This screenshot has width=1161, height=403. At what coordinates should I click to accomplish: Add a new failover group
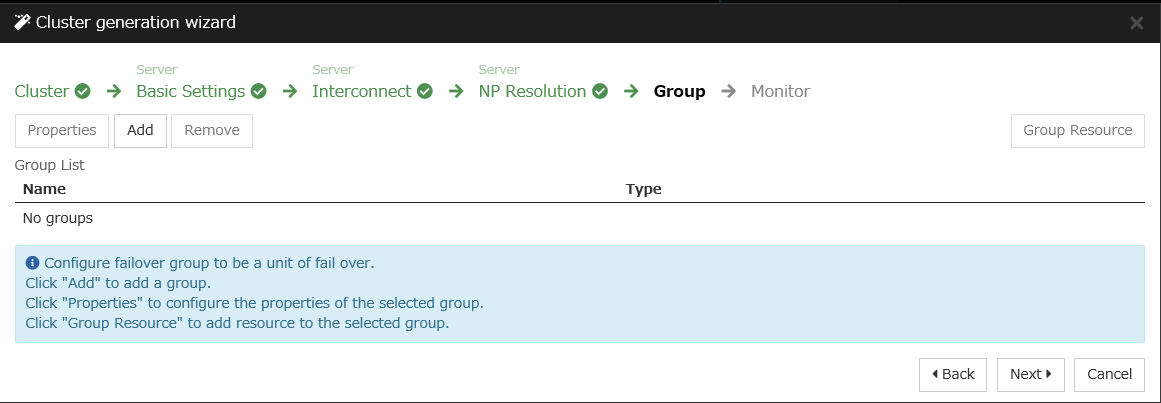(140, 130)
